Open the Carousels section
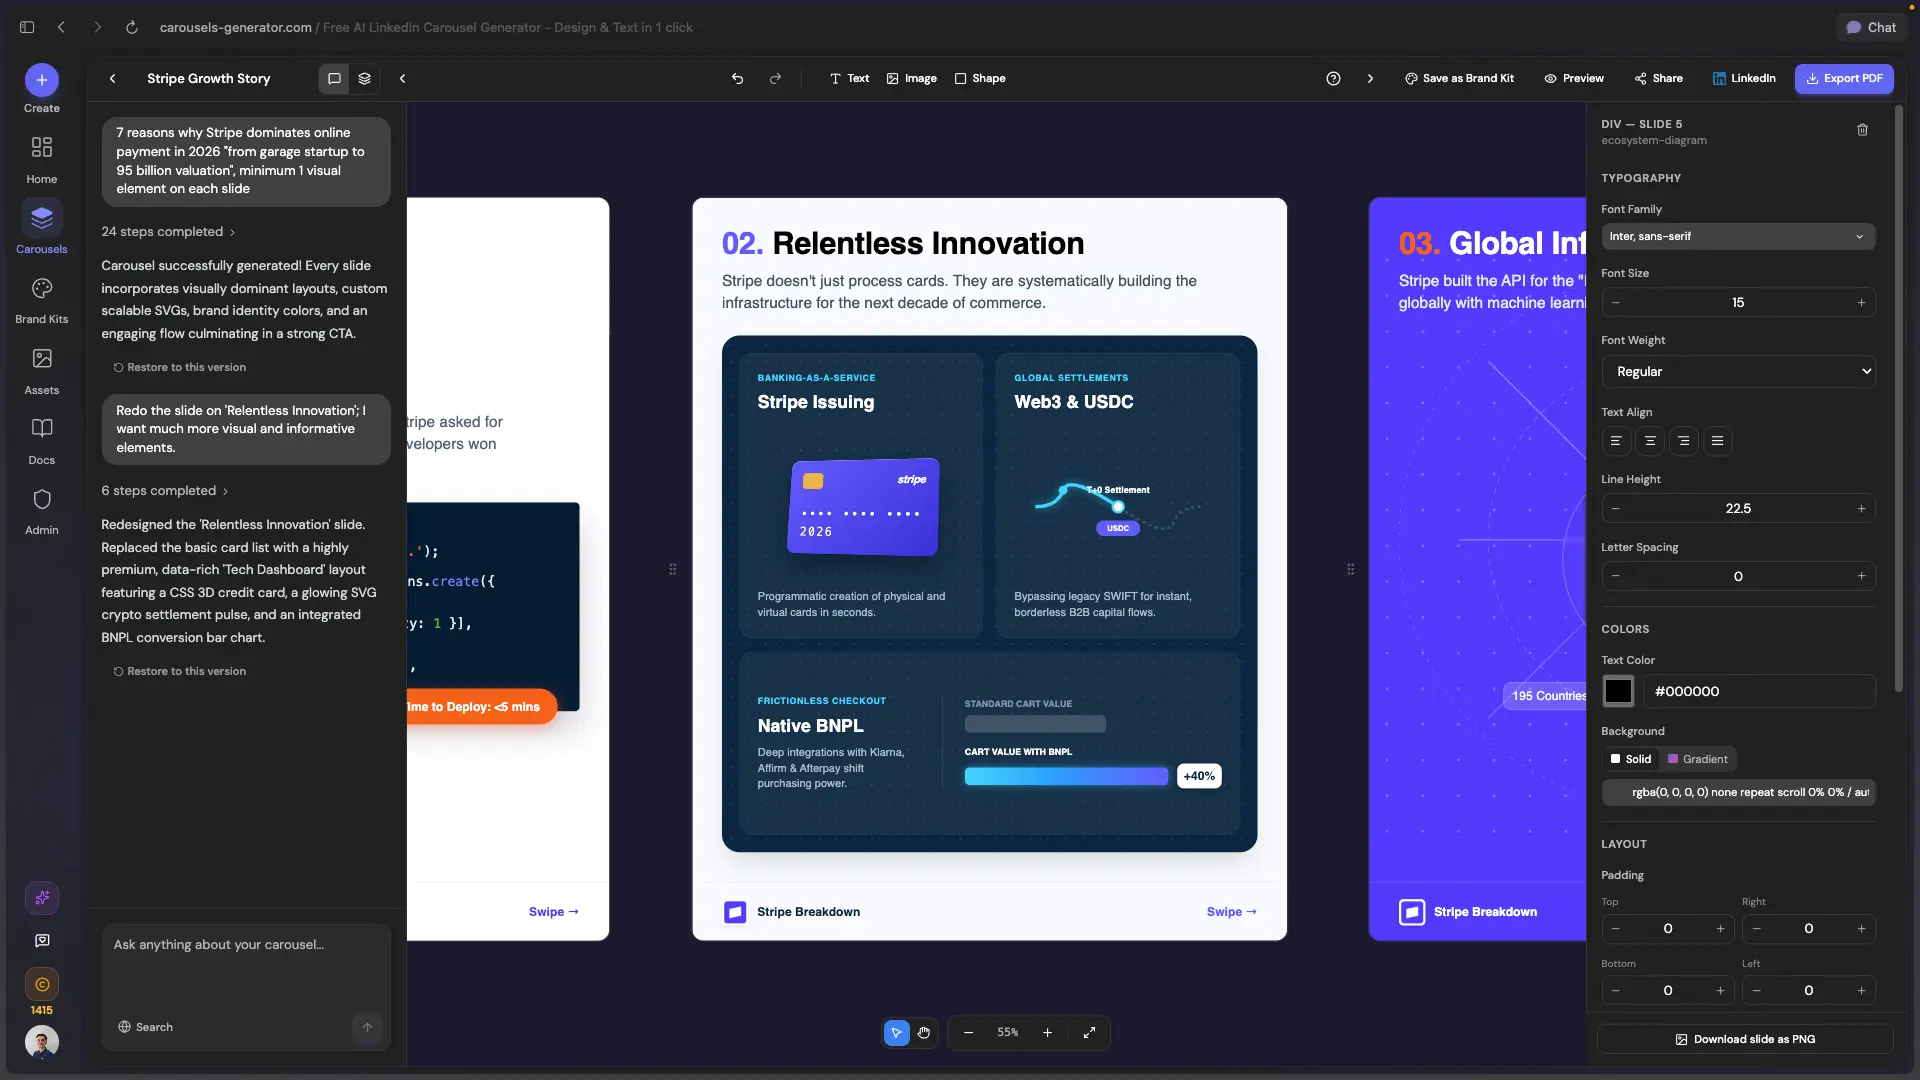Viewport: 1920px width, 1080px height. click(x=41, y=228)
